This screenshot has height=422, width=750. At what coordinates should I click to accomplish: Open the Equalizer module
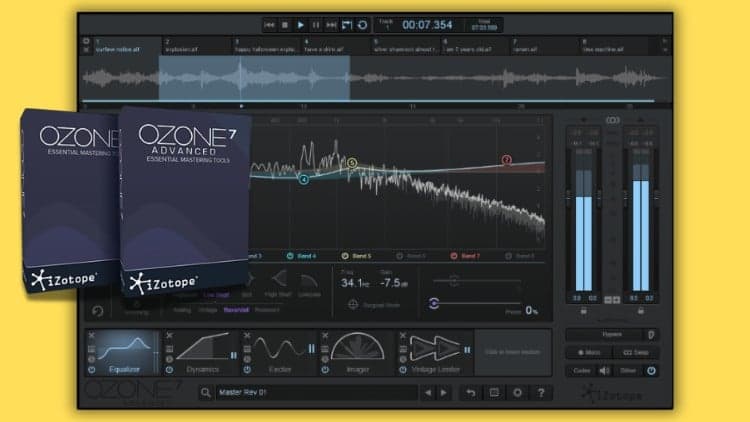123,352
